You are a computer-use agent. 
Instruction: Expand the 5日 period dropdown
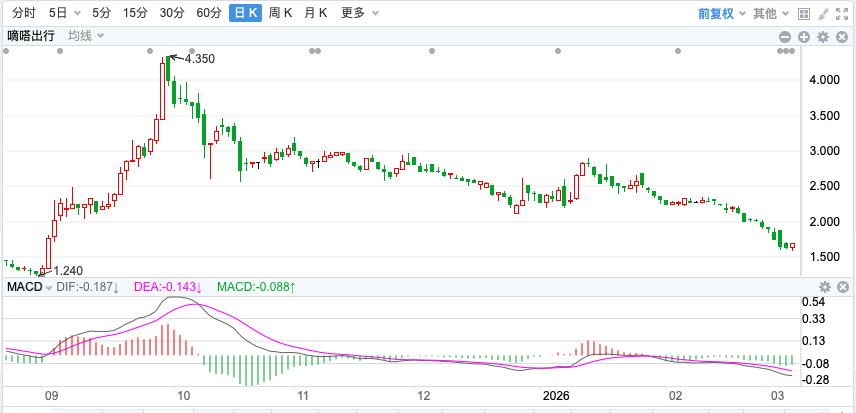tap(63, 14)
